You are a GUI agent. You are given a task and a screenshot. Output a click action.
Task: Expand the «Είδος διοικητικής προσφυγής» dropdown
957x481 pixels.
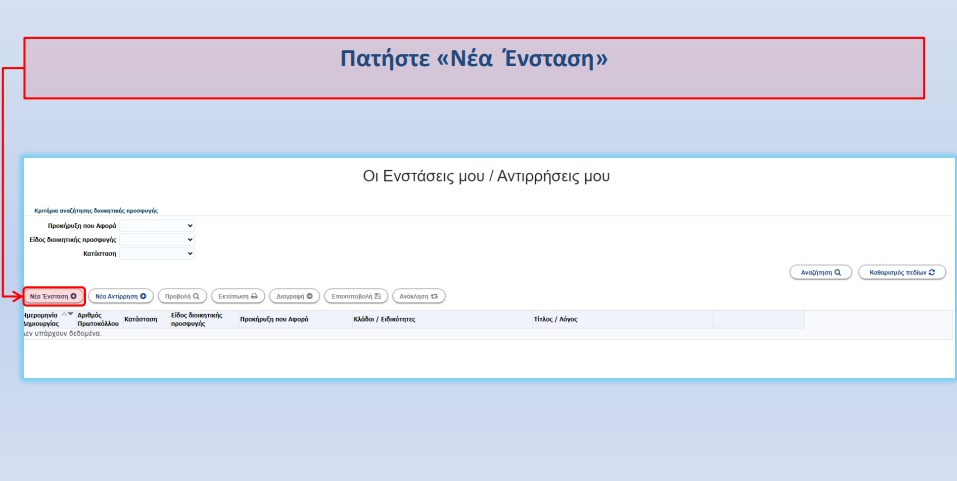[x=156, y=240]
